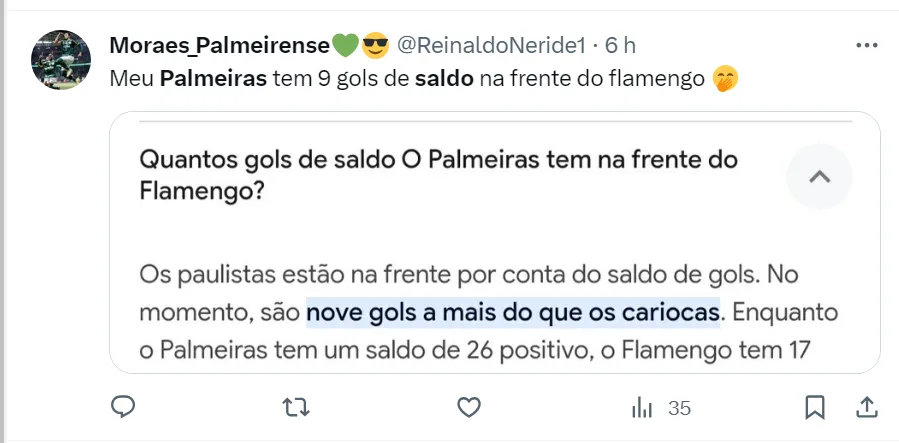This screenshot has height=443, width=899.
Task: Open Moraes_Palmeirense profile picture
Action: (x=61, y=60)
